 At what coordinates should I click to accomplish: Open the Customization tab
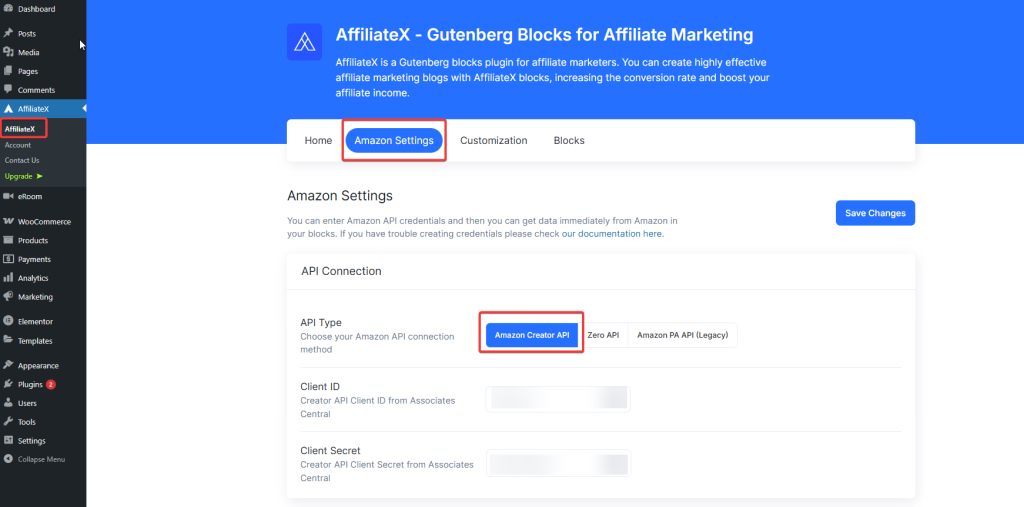tap(493, 141)
